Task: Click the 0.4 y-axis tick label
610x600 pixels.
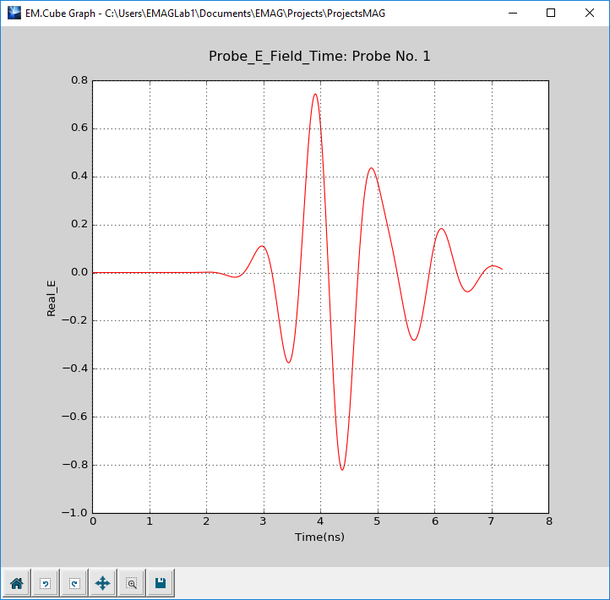Action: (x=79, y=176)
